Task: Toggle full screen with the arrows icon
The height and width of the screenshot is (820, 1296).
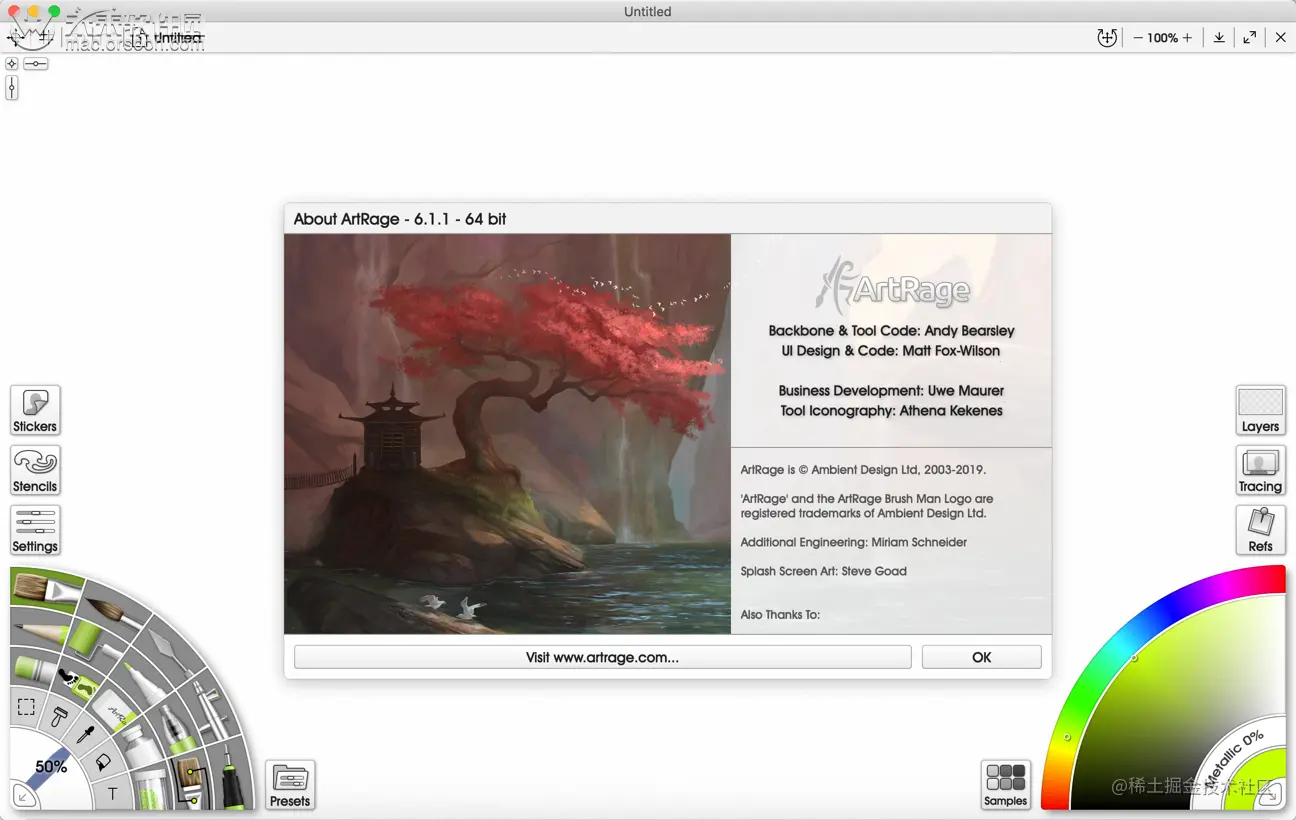Action: (1250, 38)
